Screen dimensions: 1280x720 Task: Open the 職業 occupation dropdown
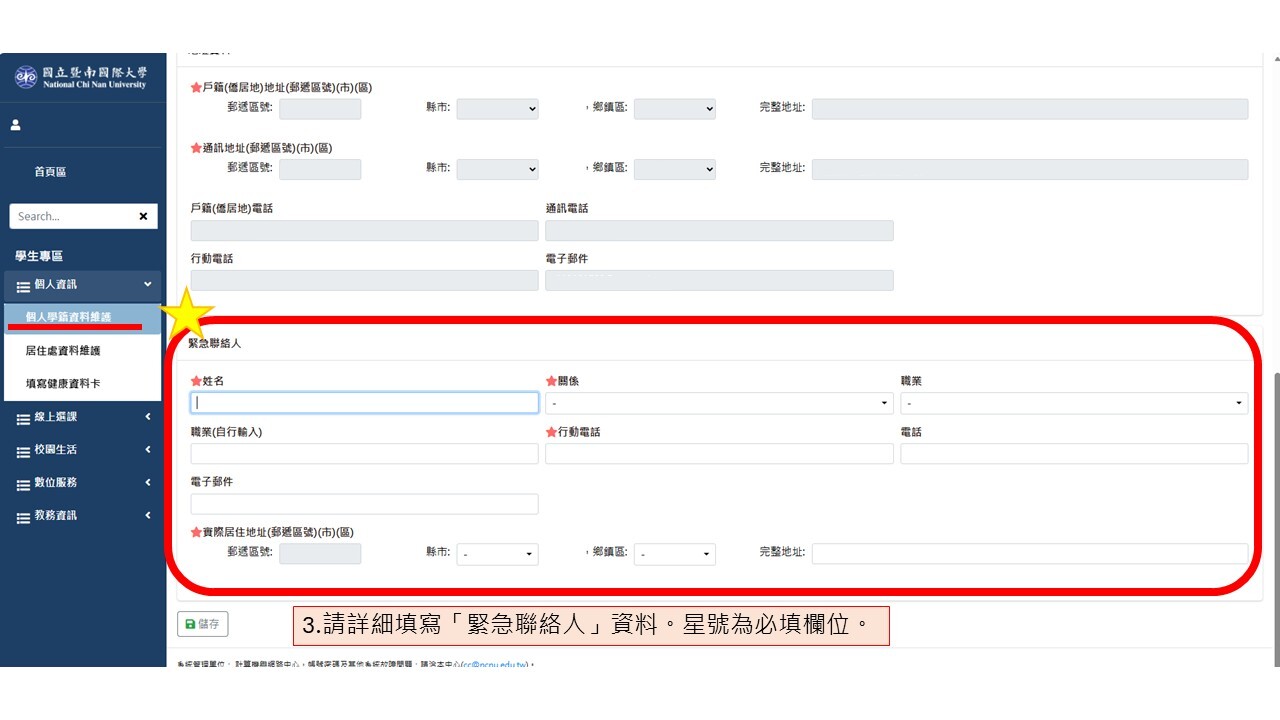pyautogui.click(x=1075, y=402)
